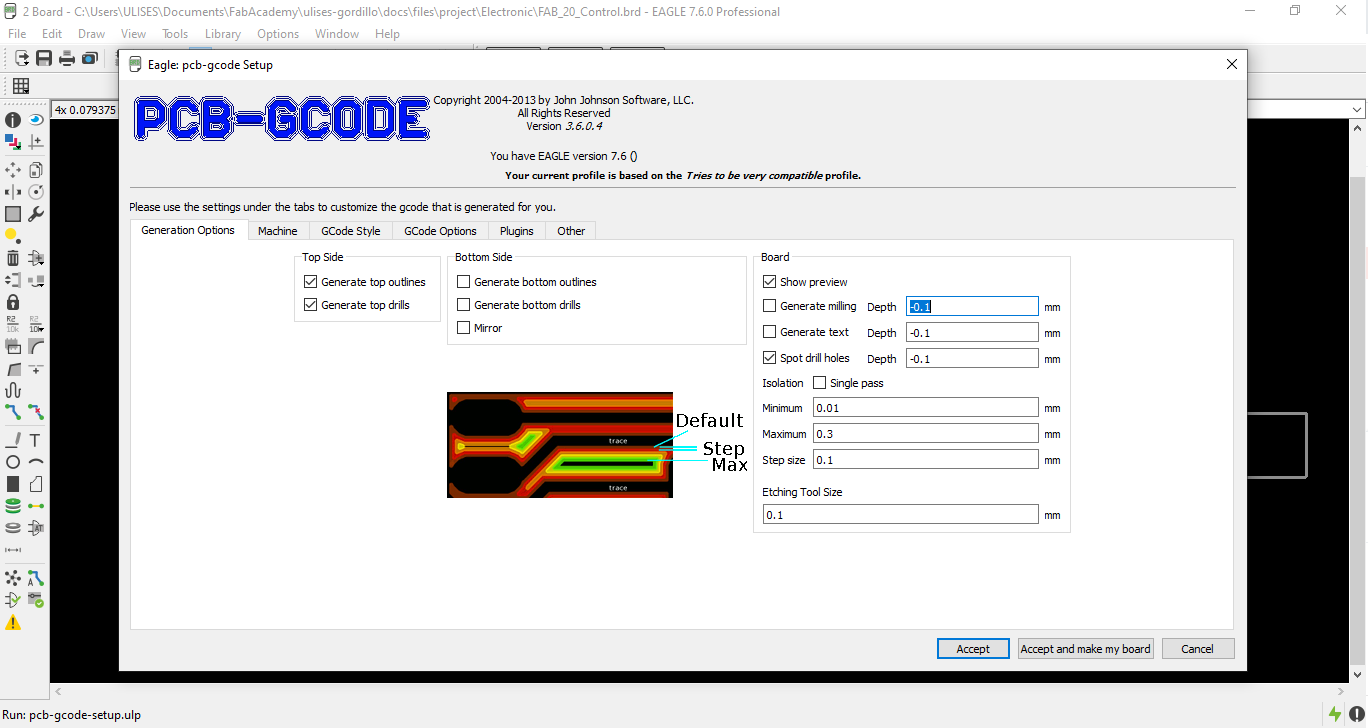Click the isolation Minimum field
This screenshot has width=1368, height=728.
tap(926, 408)
